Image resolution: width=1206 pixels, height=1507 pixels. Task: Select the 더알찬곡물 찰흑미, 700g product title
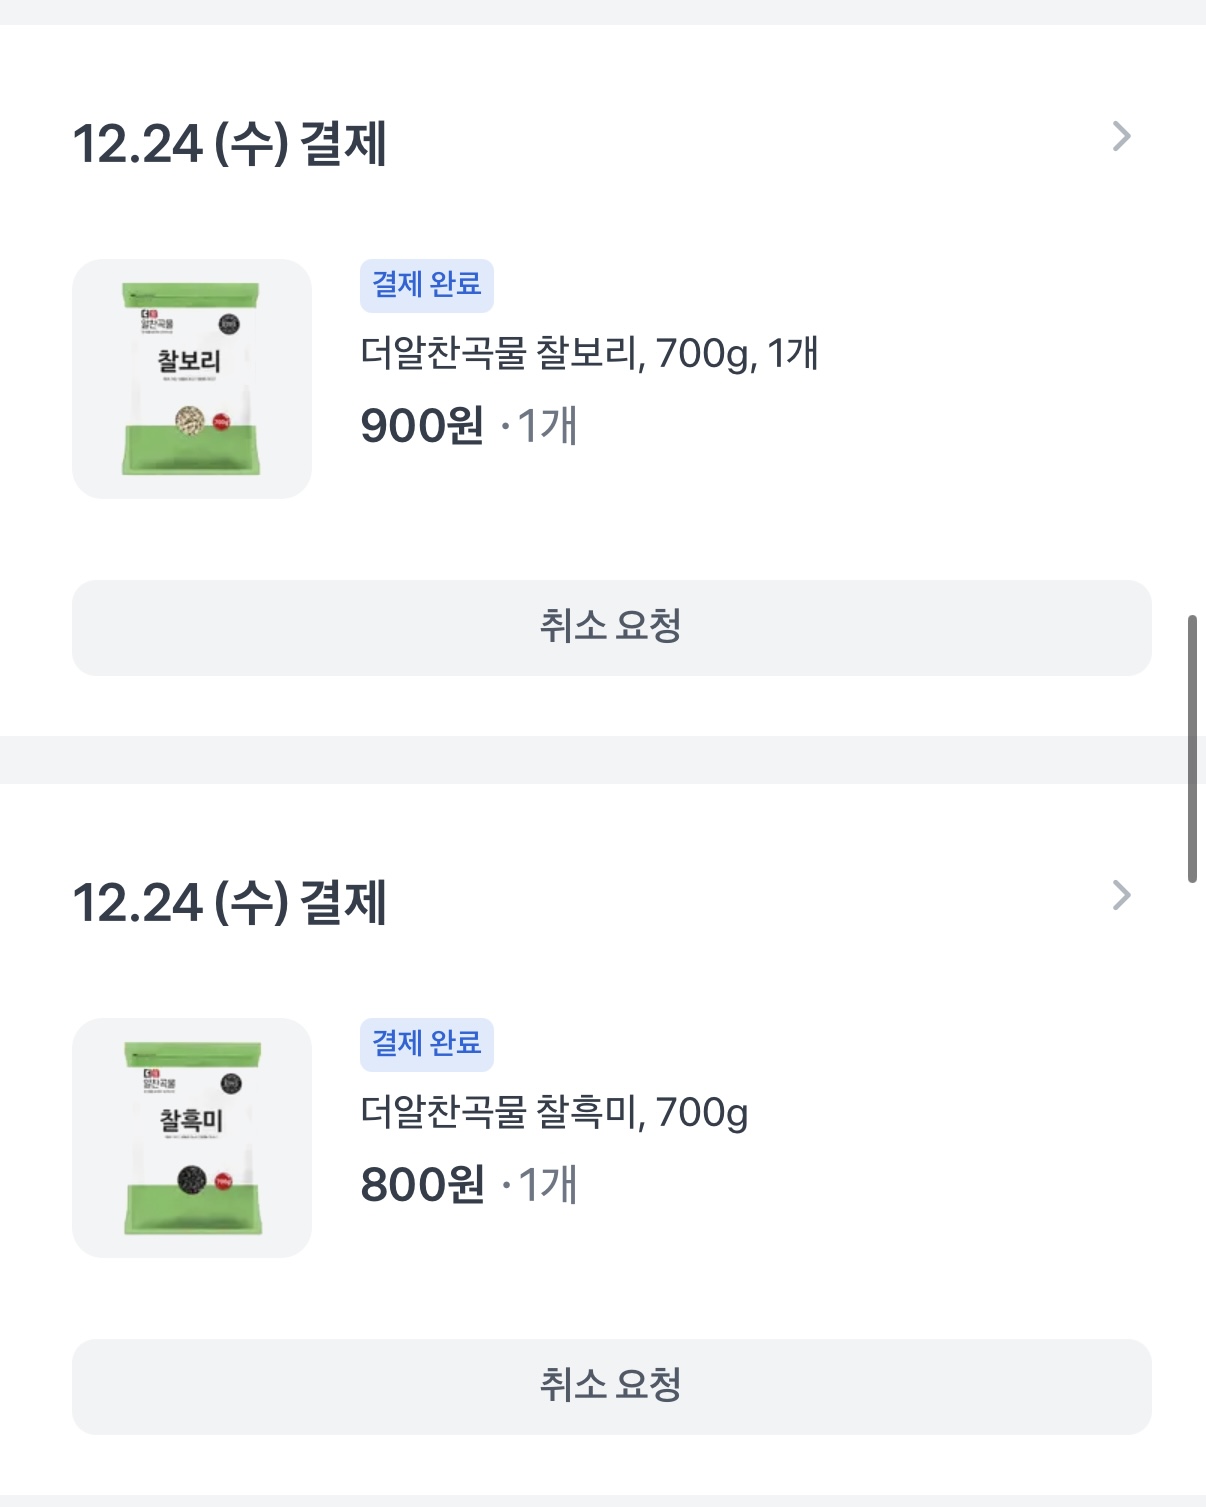[554, 1112]
